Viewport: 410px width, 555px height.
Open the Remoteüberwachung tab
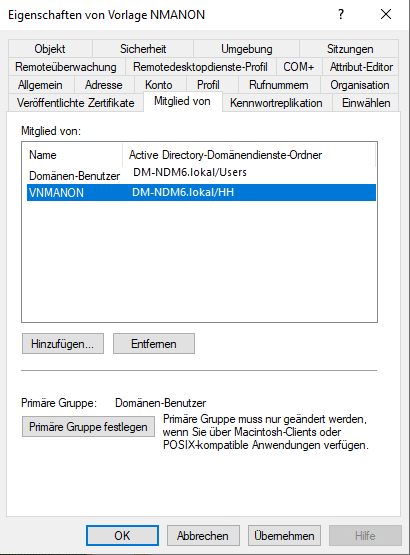coord(66,67)
